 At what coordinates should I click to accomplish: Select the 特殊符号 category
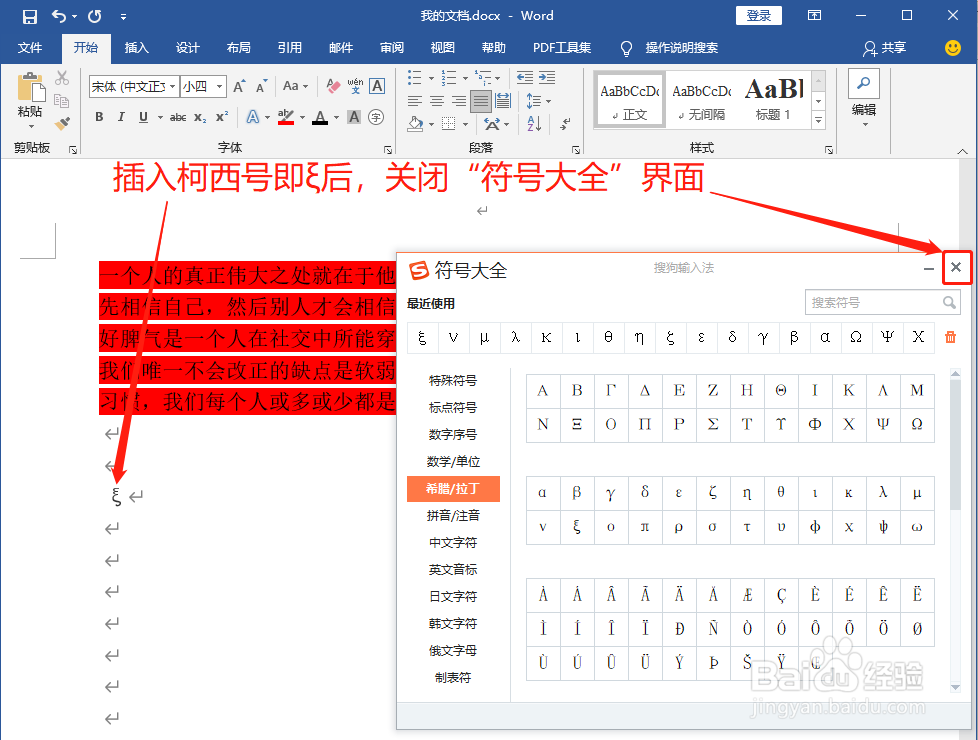click(x=453, y=381)
